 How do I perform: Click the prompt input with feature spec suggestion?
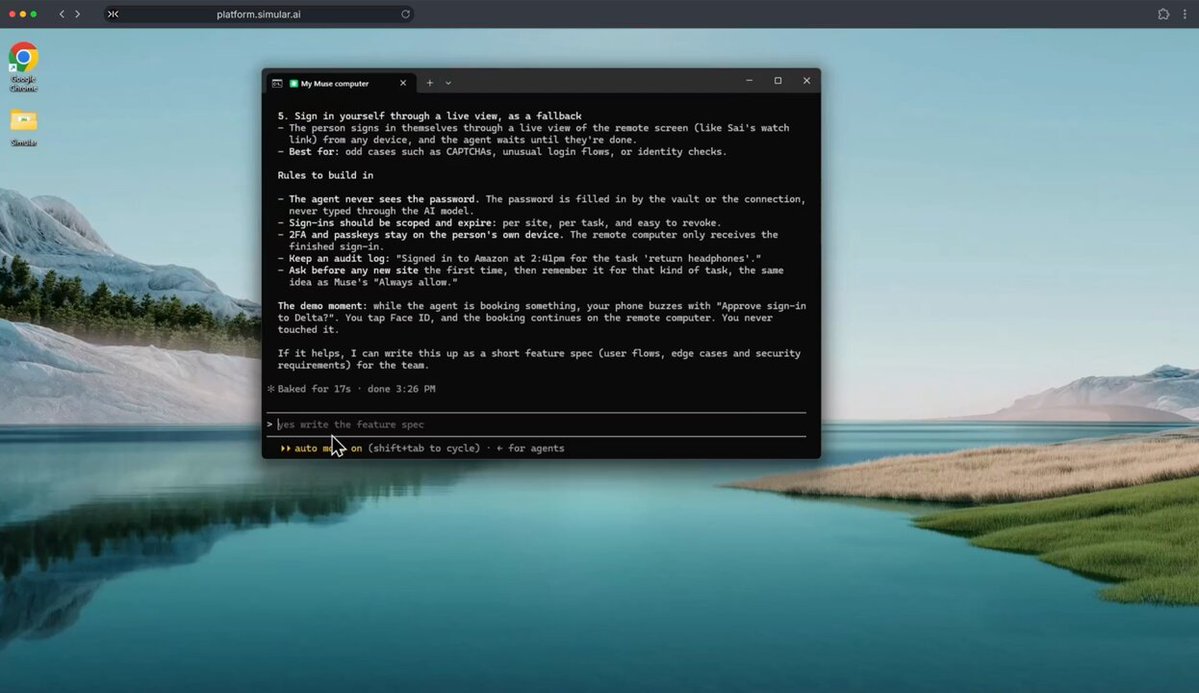pos(536,425)
